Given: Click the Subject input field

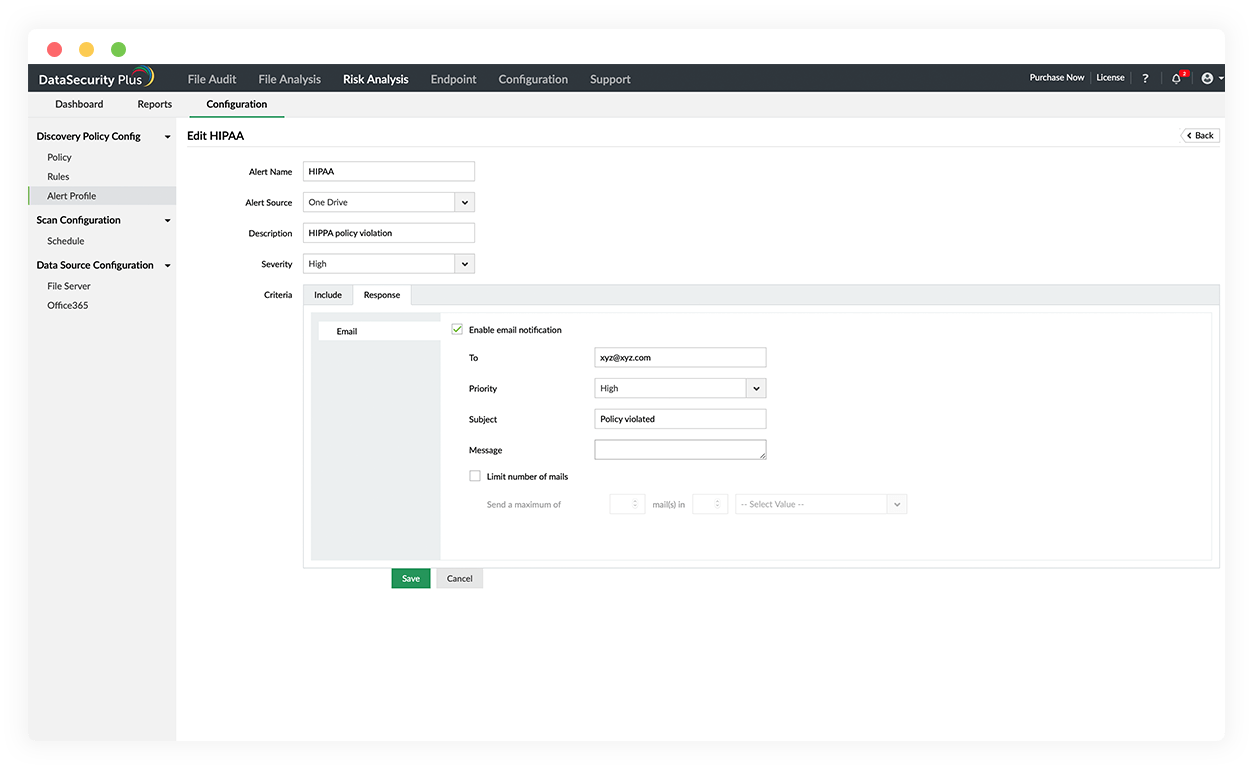Looking at the screenshot, I should coord(680,419).
